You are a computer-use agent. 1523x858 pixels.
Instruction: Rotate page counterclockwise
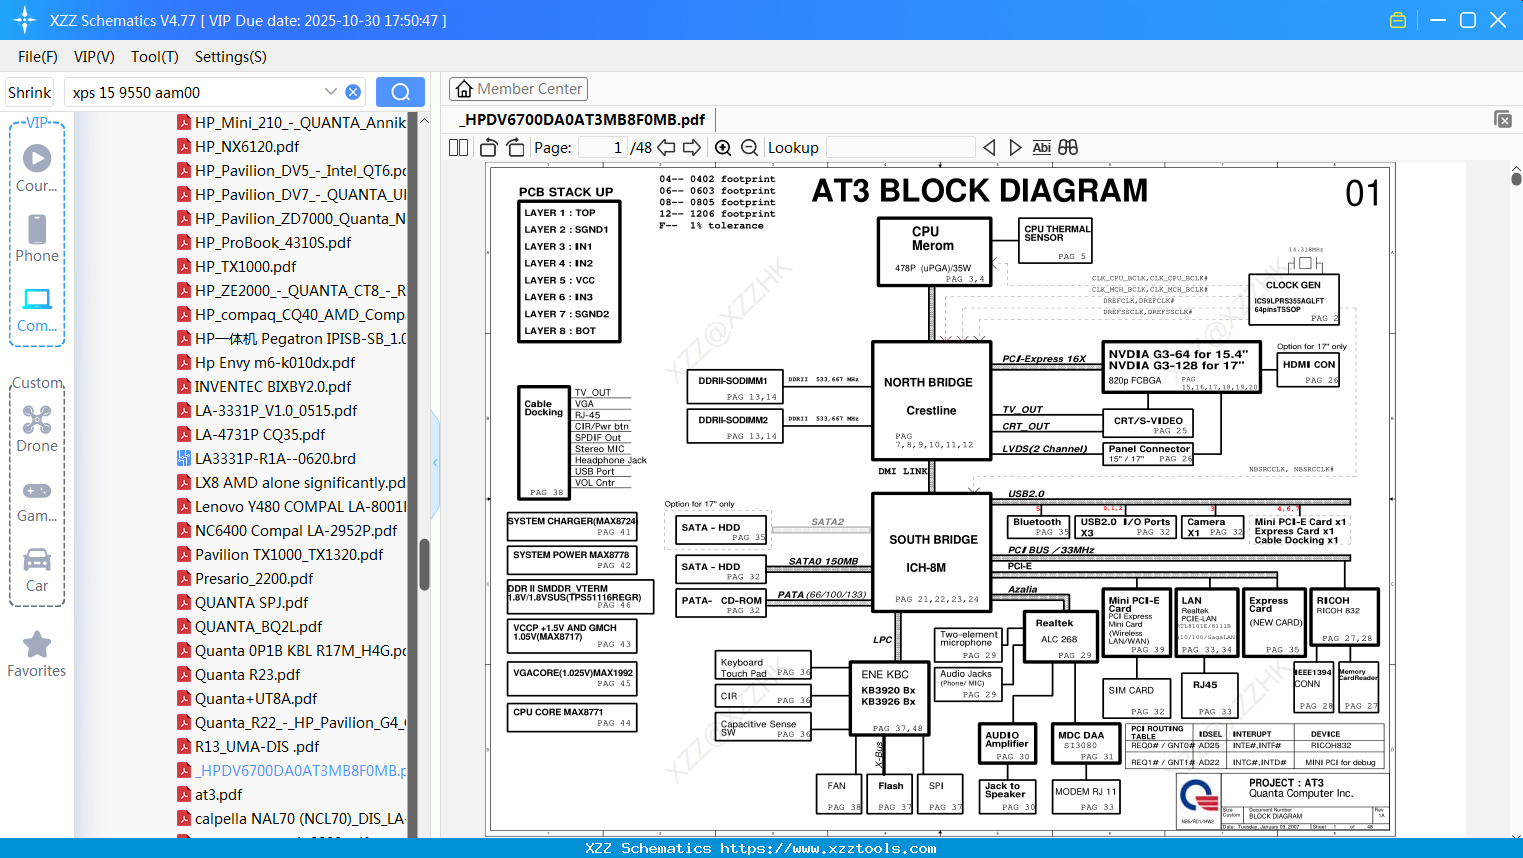(489, 147)
